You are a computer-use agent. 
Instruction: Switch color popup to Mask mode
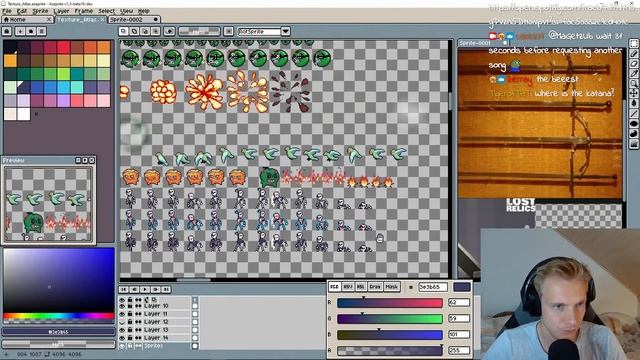(391, 287)
